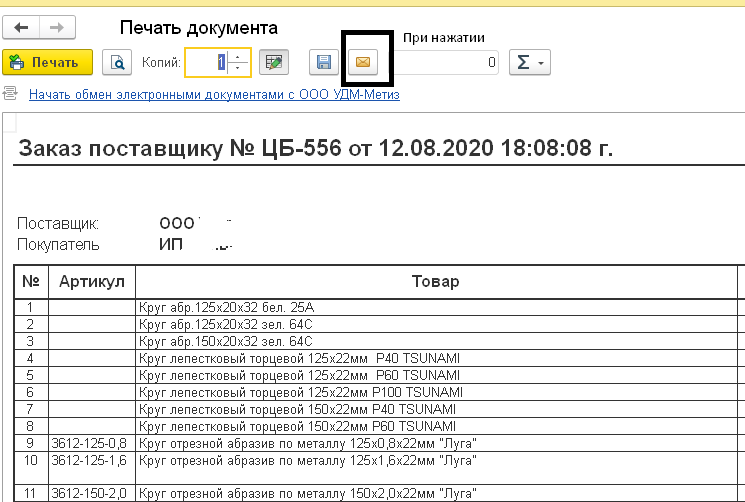Viewport: 745px width, 502px height.
Task: Click the document icon left of exchange link
Action: pos(11,95)
